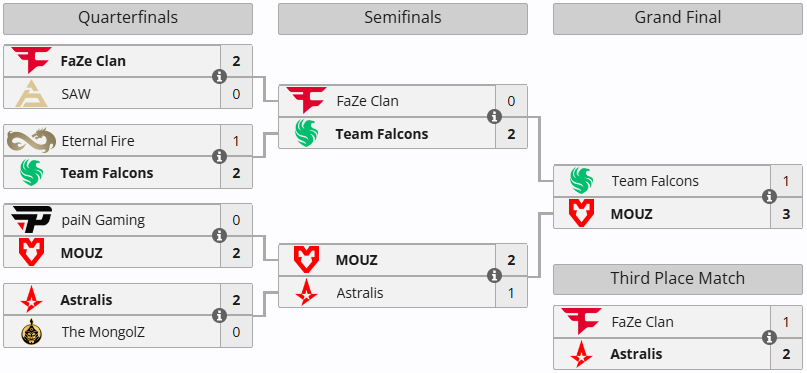The height and width of the screenshot is (373, 807).
Task: Click paiN Gaming logo in quarterfinals
Action: coord(31,220)
